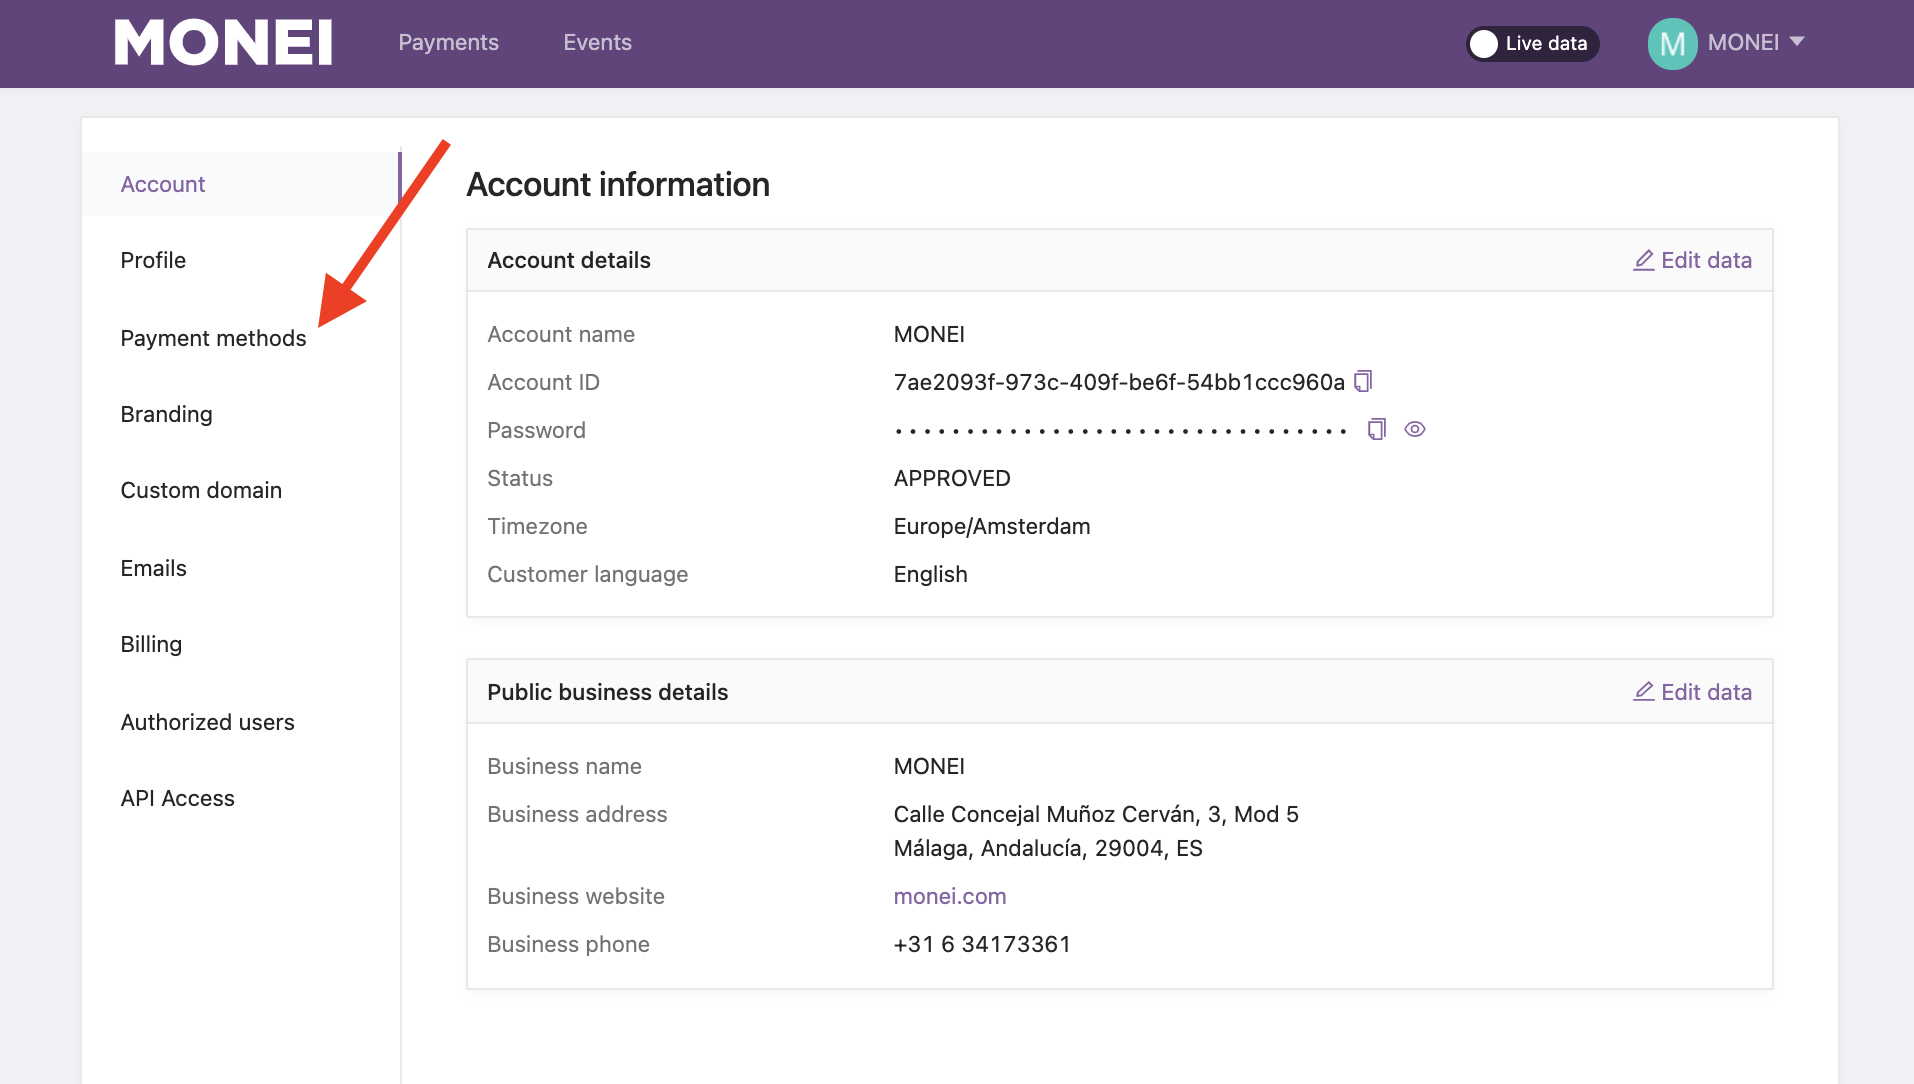This screenshot has width=1914, height=1084.
Task: Copy the Account ID value
Action: 1363,381
